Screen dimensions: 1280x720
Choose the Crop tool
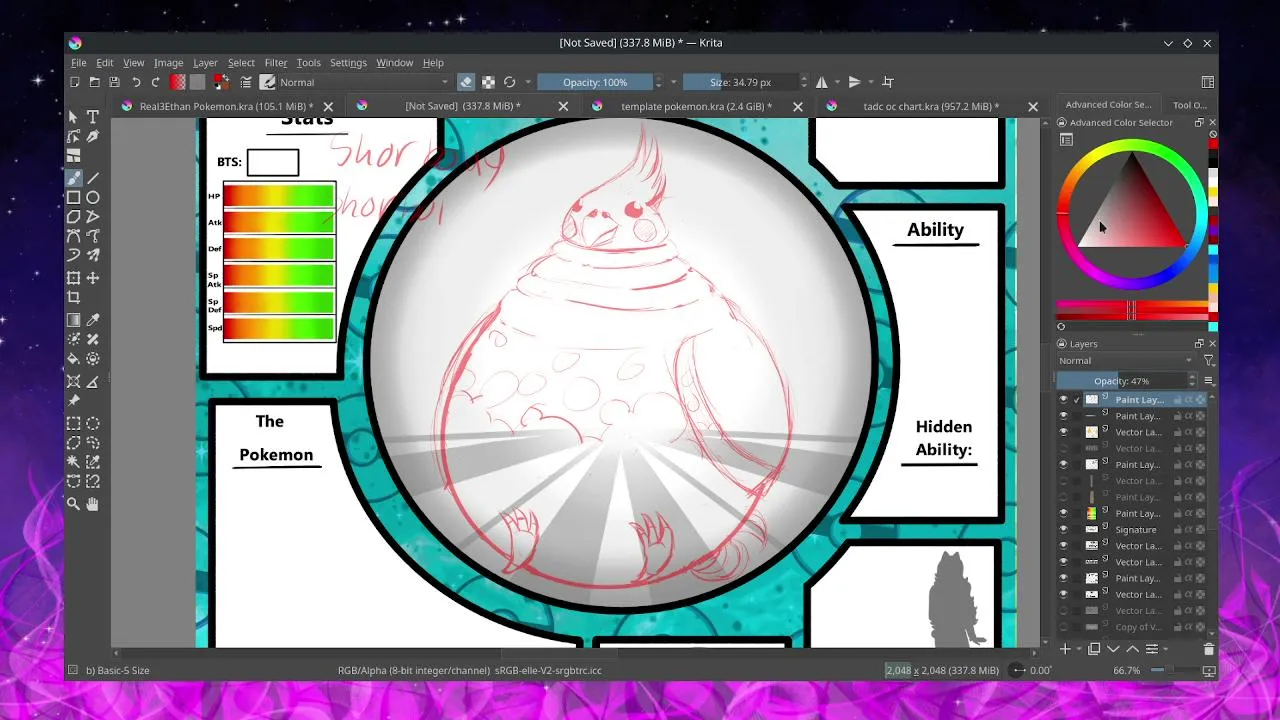(74, 298)
